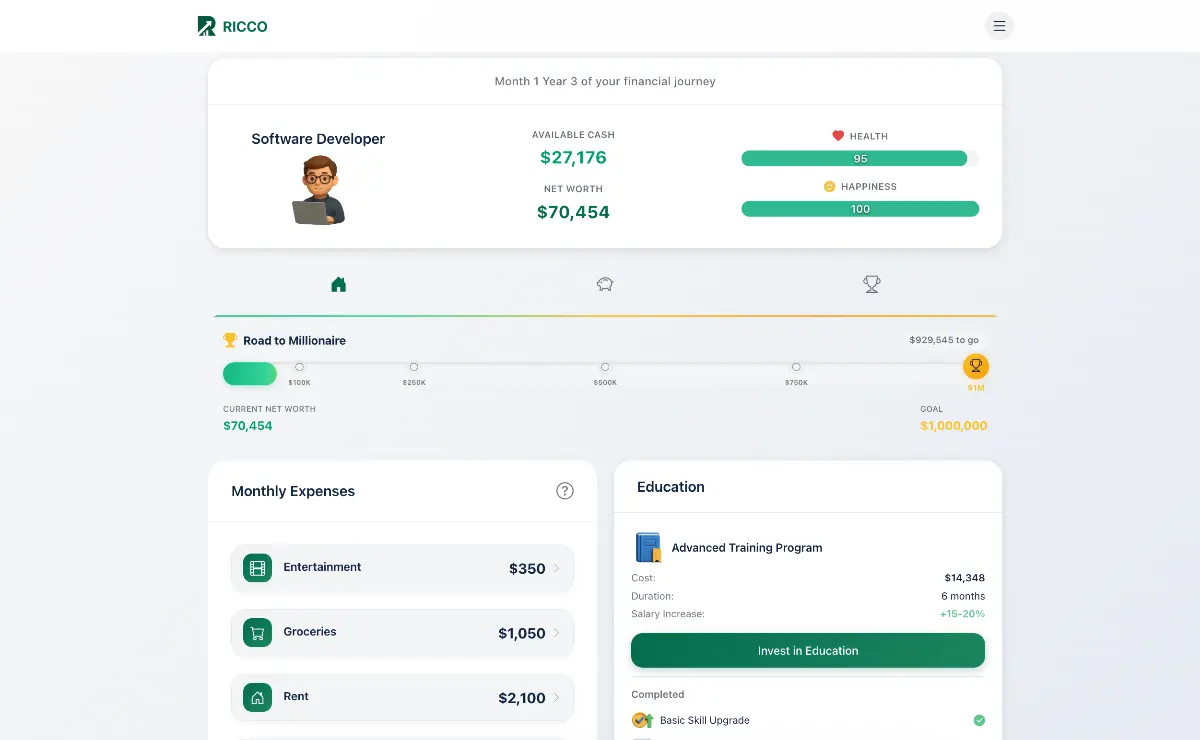Open the piggy bank savings tab
The image size is (1200, 740).
click(605, 284)
